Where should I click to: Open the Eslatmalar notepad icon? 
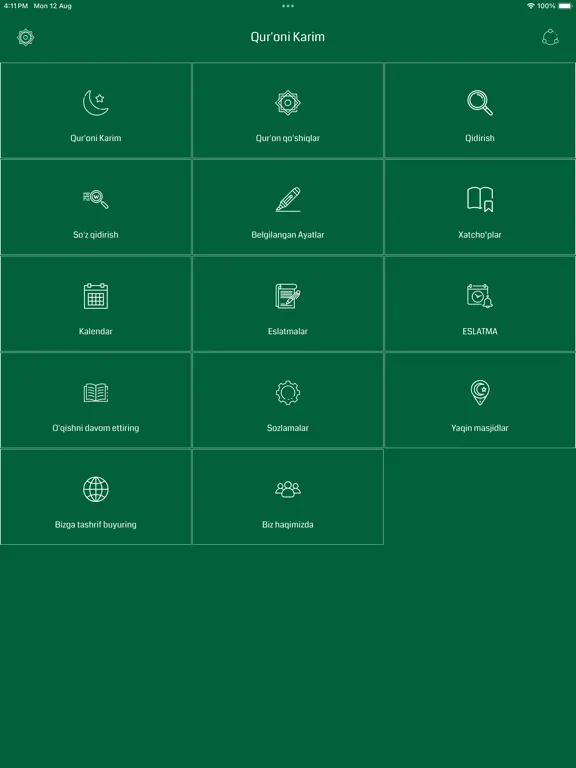click(288, 296)
